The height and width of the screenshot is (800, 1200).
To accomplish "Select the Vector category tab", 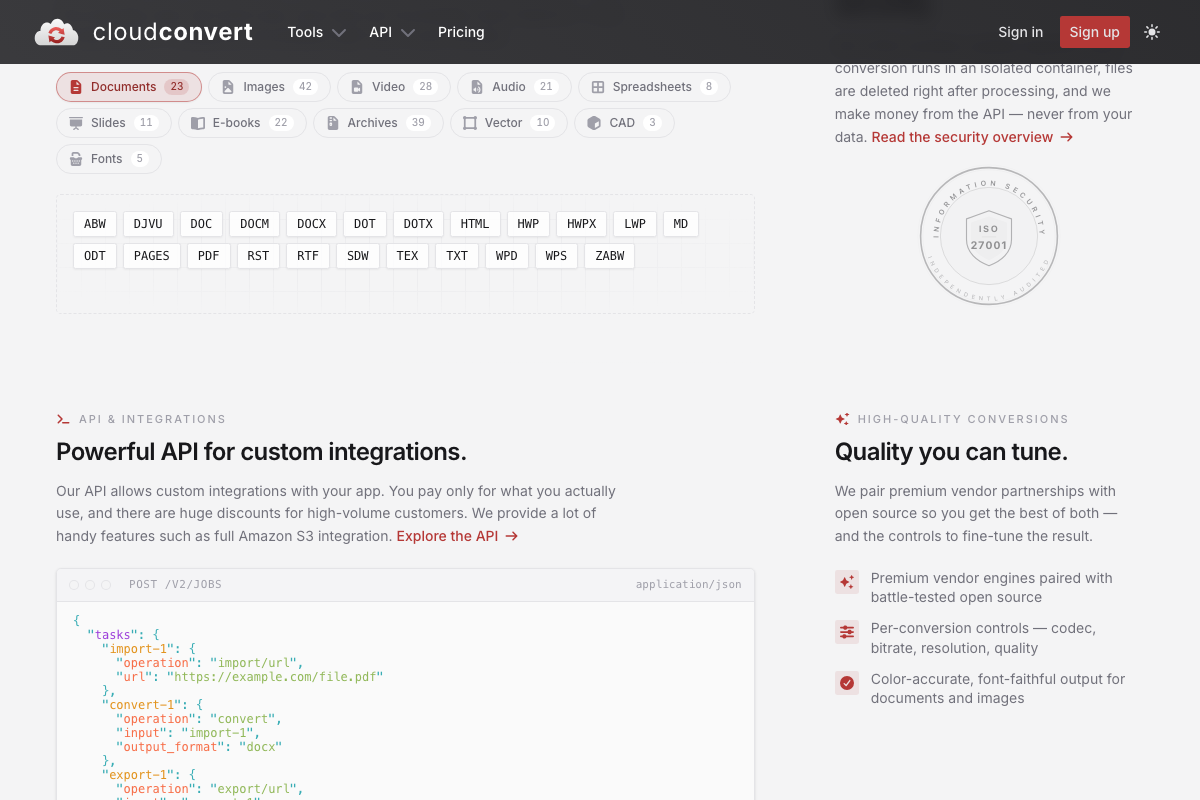I will click(509, 123).
